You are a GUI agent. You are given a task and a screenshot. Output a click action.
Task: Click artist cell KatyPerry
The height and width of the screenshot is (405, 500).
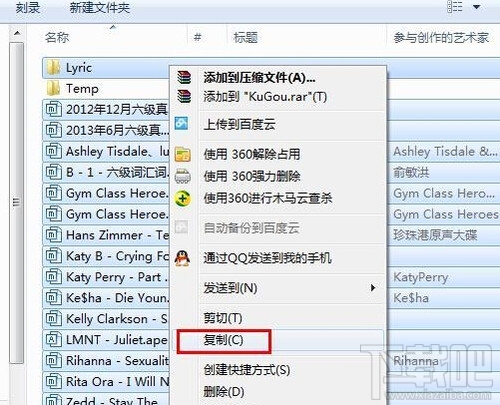coord(421,277)
